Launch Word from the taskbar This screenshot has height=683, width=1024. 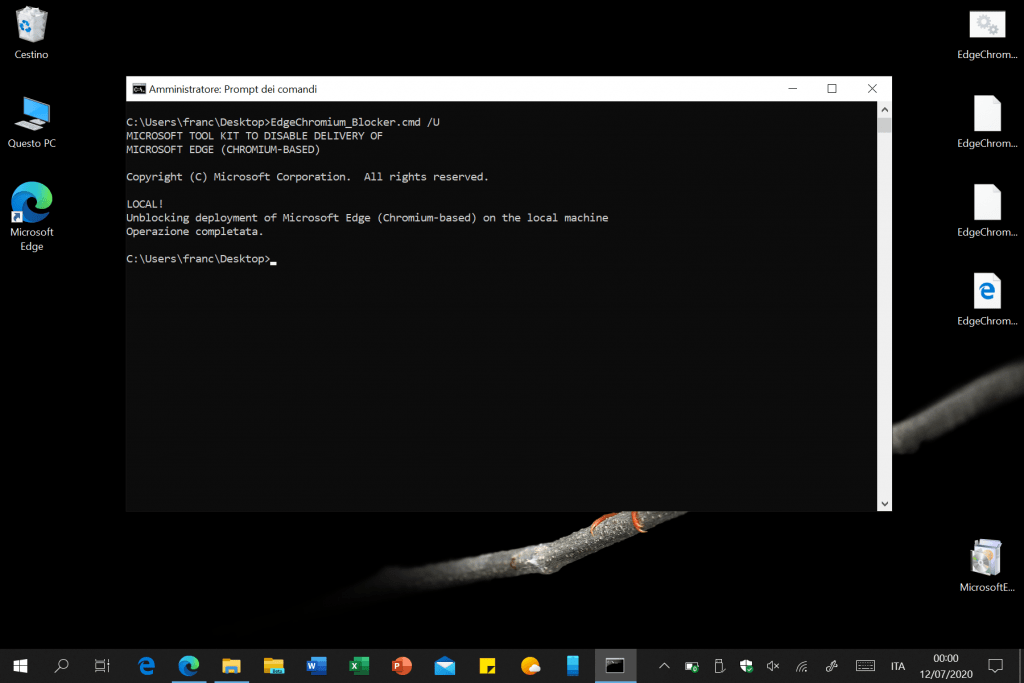(x=316, y=665)
